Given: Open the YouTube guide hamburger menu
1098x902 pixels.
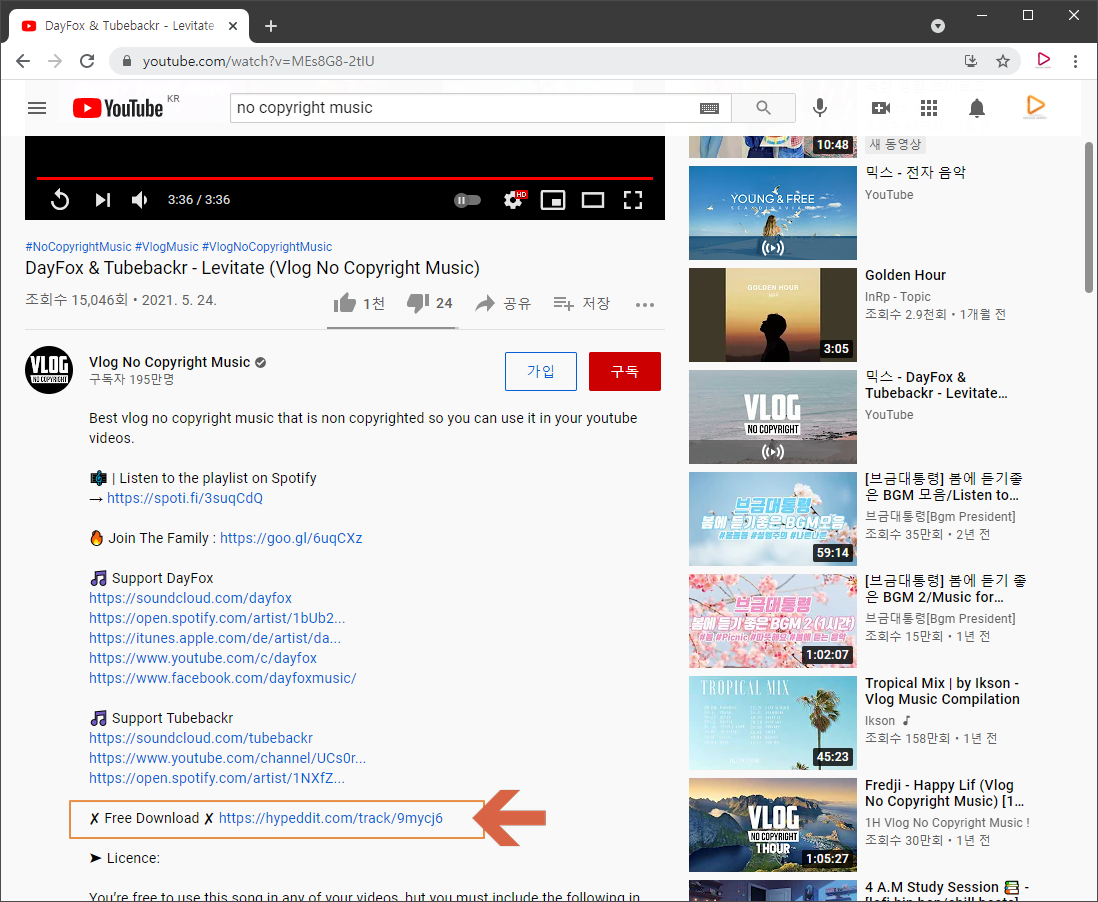Looking at the screenshot, I should [37, 108].
